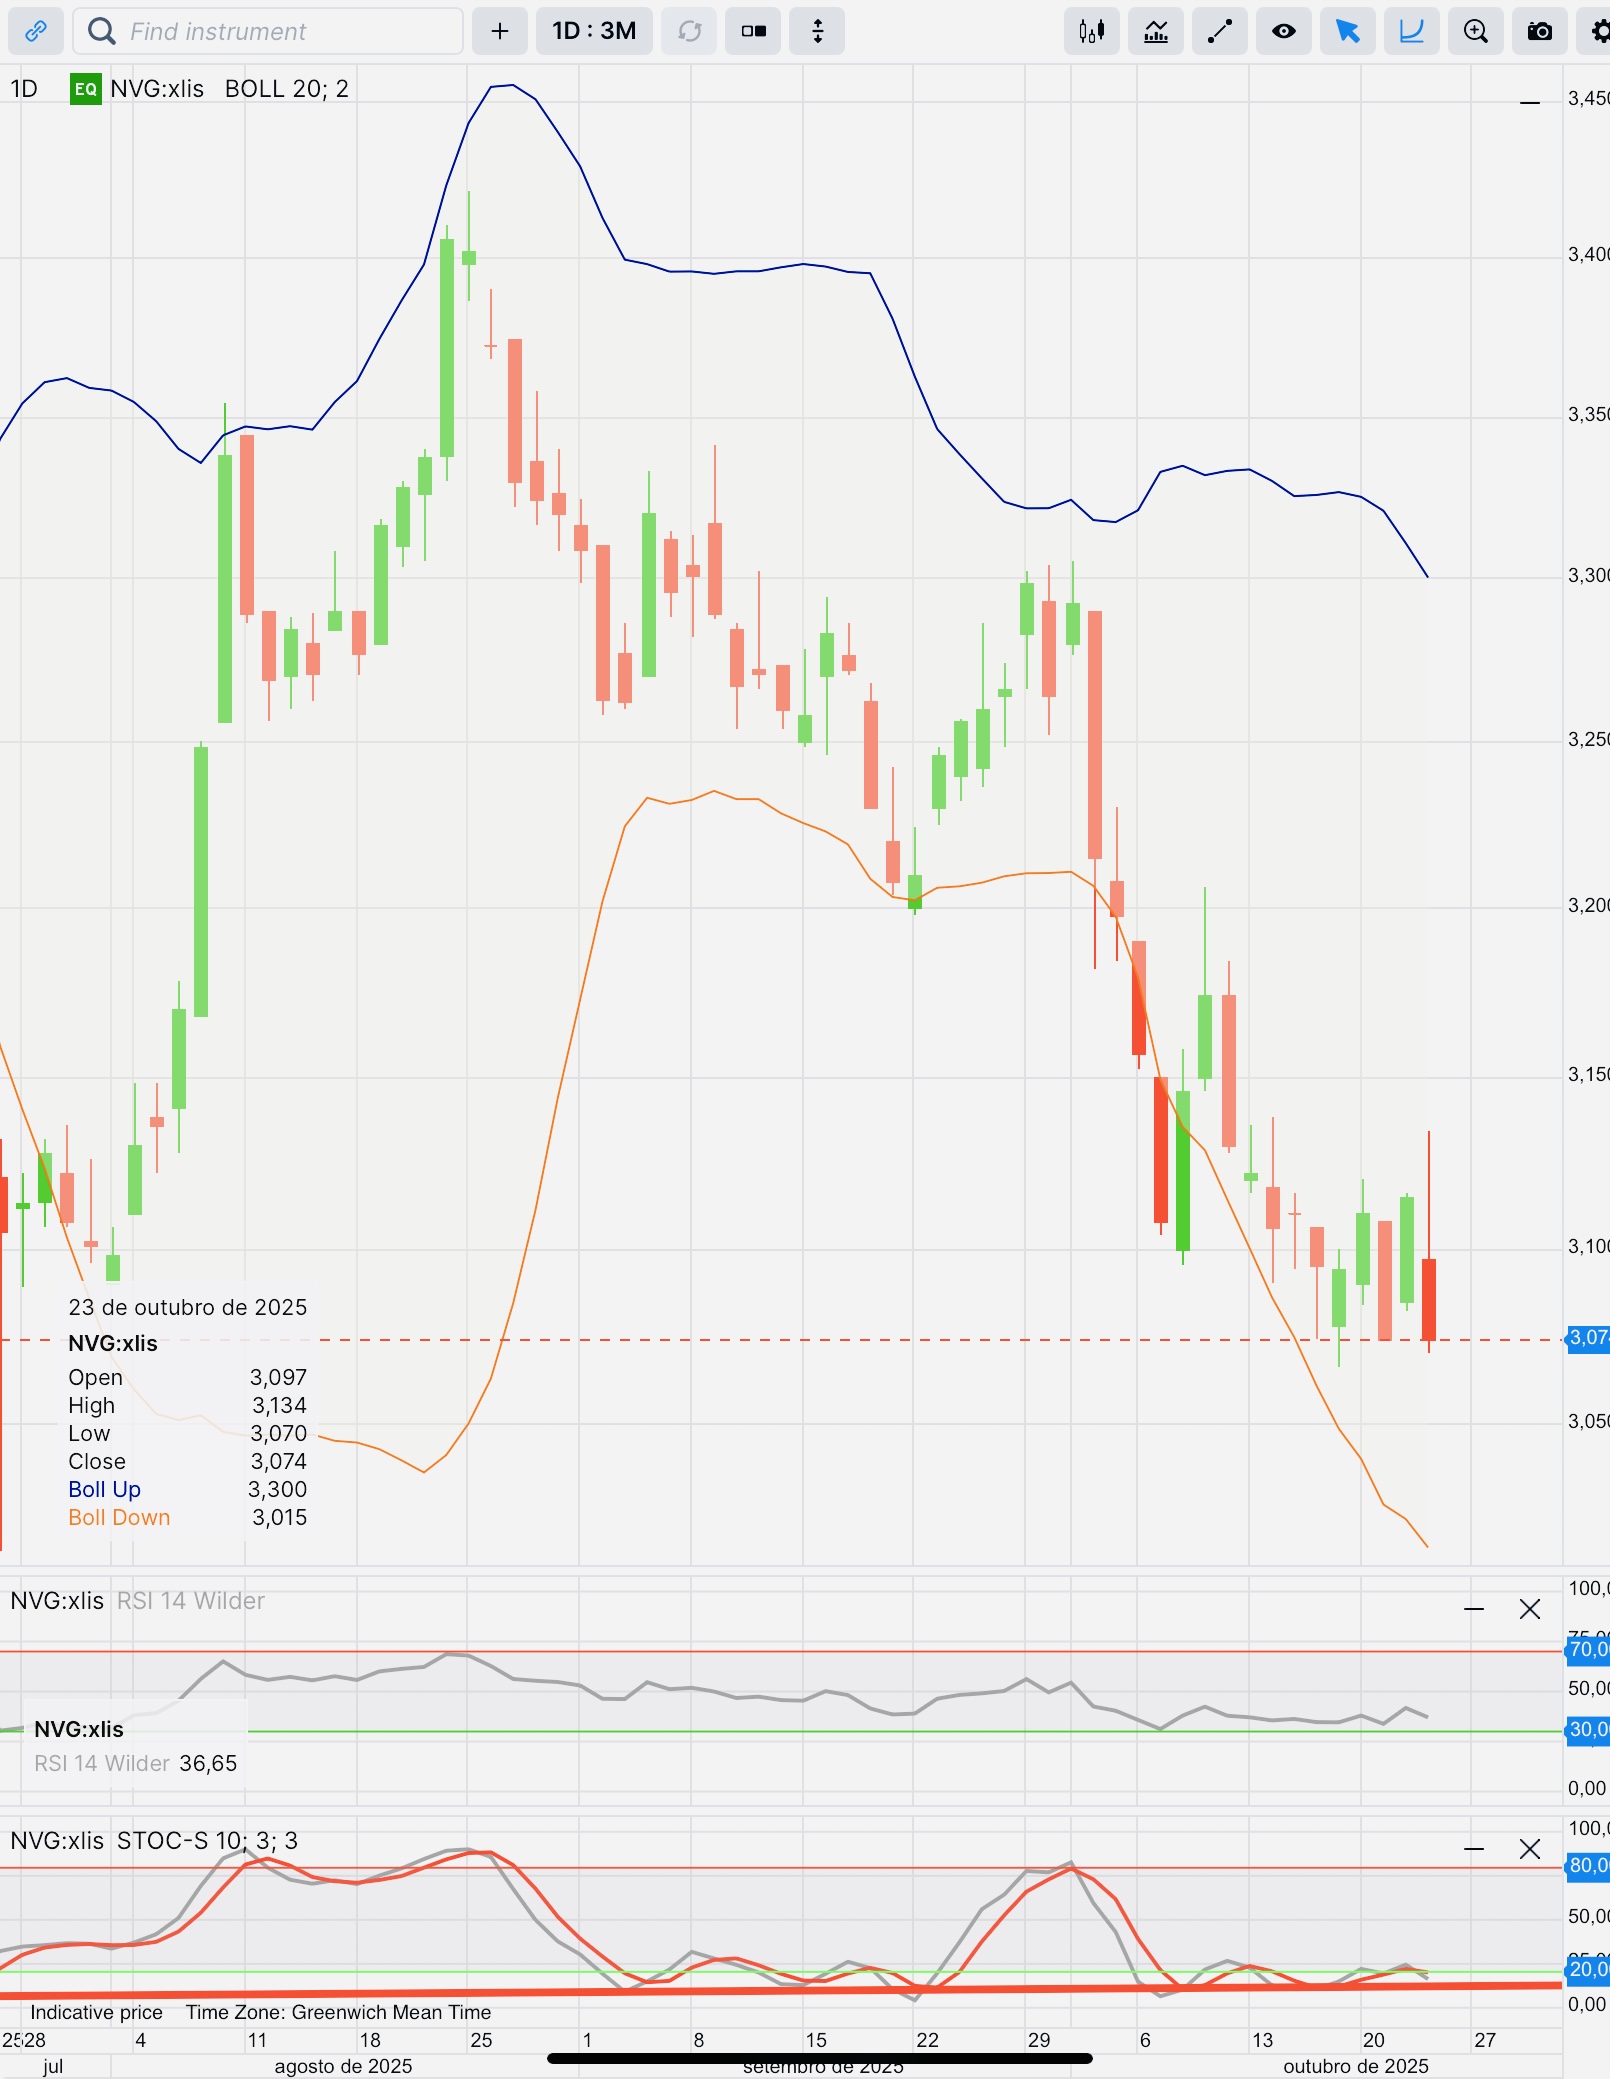Expand the vertical compress arrows control
The image size is (1610, 2079).
pyautogui.click(x=817, y=31)
